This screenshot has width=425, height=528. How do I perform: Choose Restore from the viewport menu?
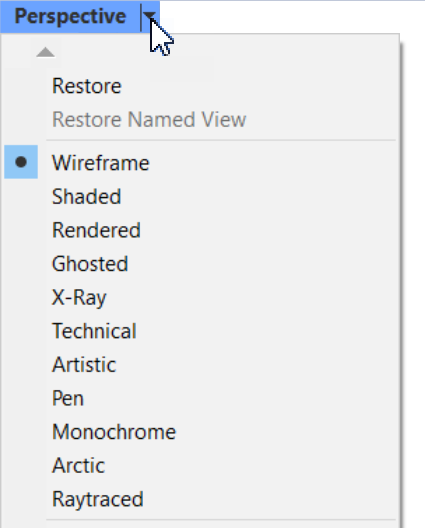click(x=87, y=86)
